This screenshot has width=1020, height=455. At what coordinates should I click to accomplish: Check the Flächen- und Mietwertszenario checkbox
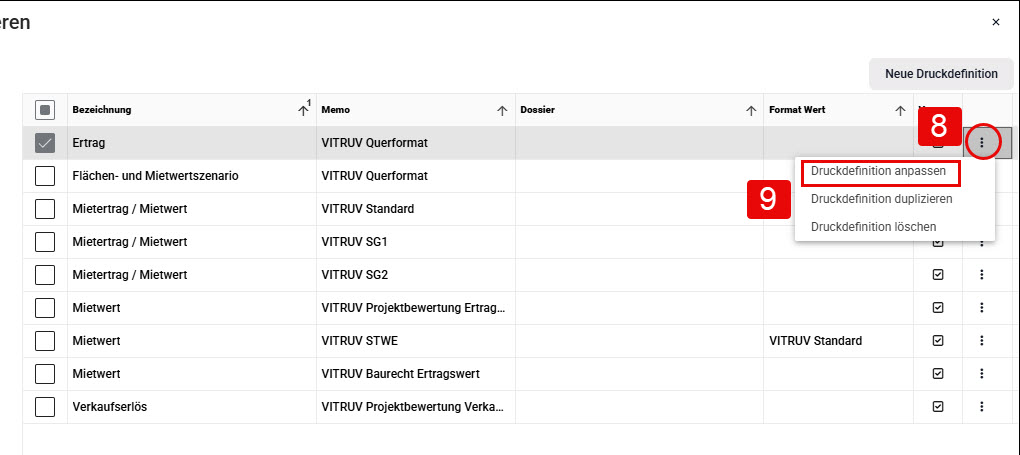[45, 176]
